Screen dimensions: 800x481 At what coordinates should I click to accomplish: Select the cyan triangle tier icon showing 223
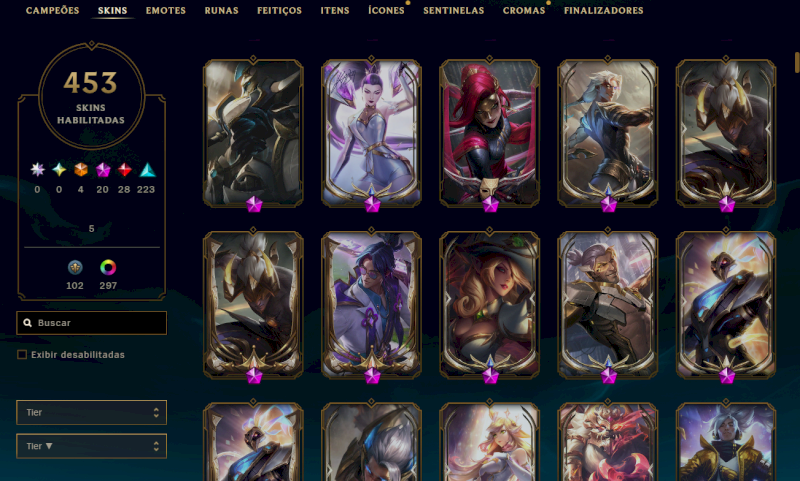click(147, 169)
